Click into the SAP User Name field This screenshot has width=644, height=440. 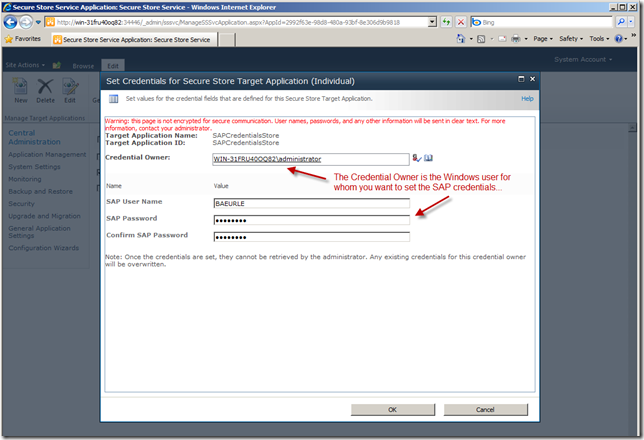point(311,203)
